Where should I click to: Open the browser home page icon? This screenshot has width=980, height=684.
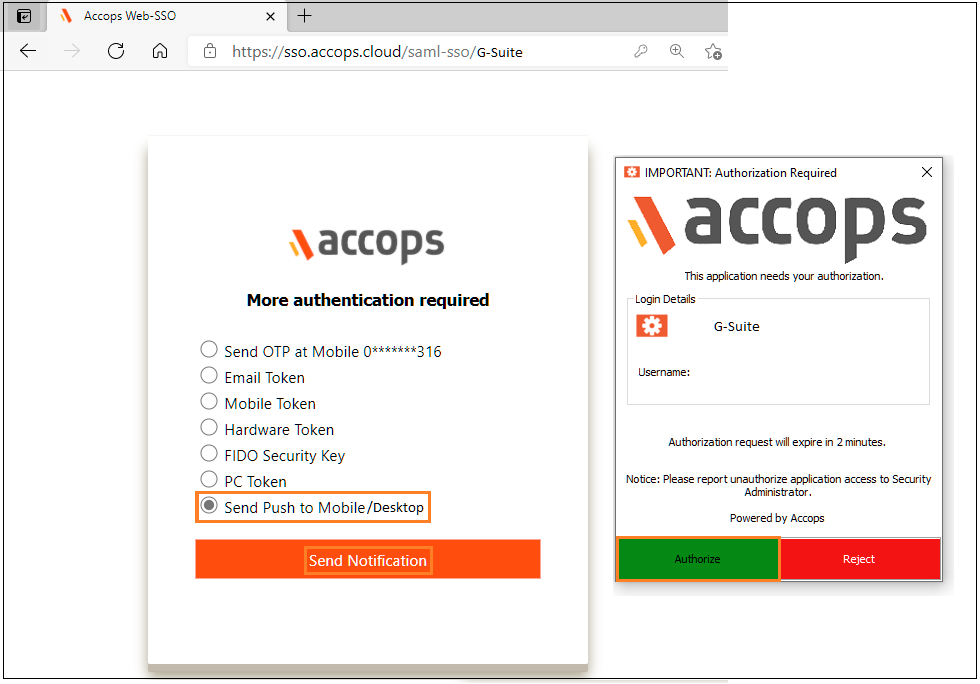tap(160, 51)
